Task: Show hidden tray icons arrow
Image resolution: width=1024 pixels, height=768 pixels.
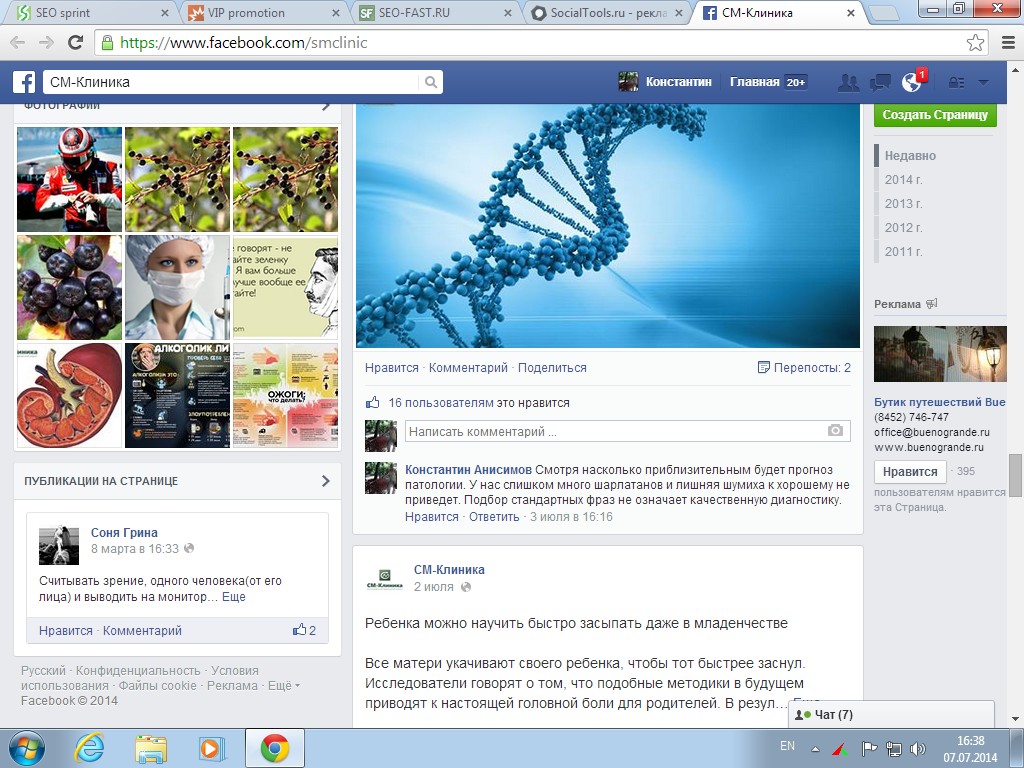Action: [x=815, y=750]
